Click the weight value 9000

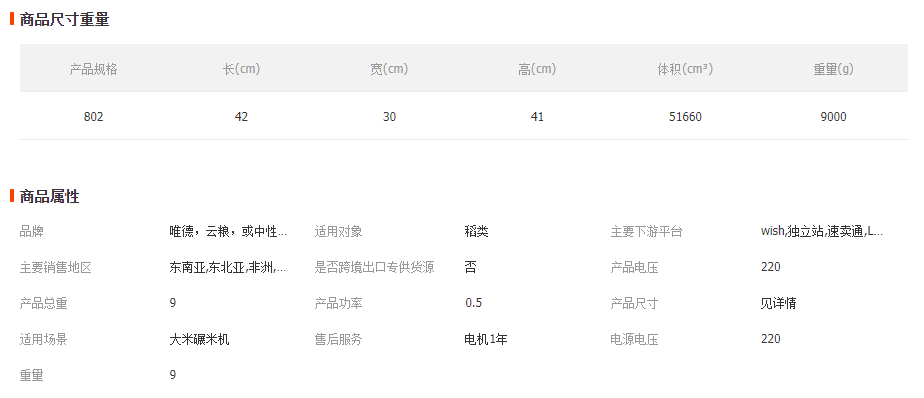pyautogui.click(x=833, y=117)
